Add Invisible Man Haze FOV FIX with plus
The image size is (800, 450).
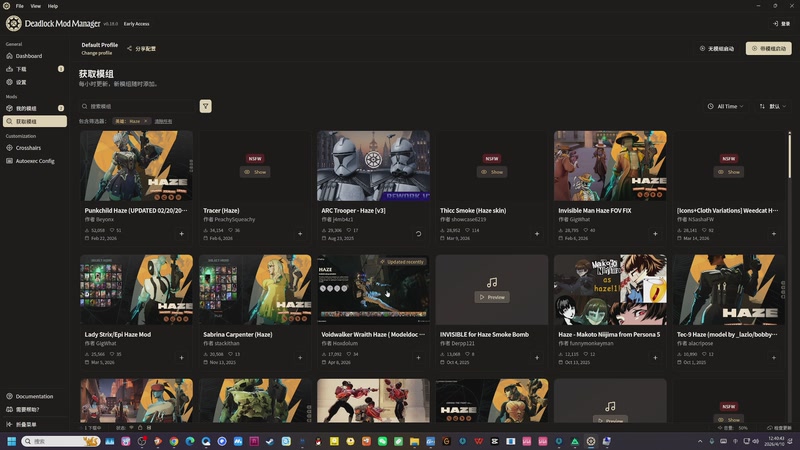[x=655, y=234]
